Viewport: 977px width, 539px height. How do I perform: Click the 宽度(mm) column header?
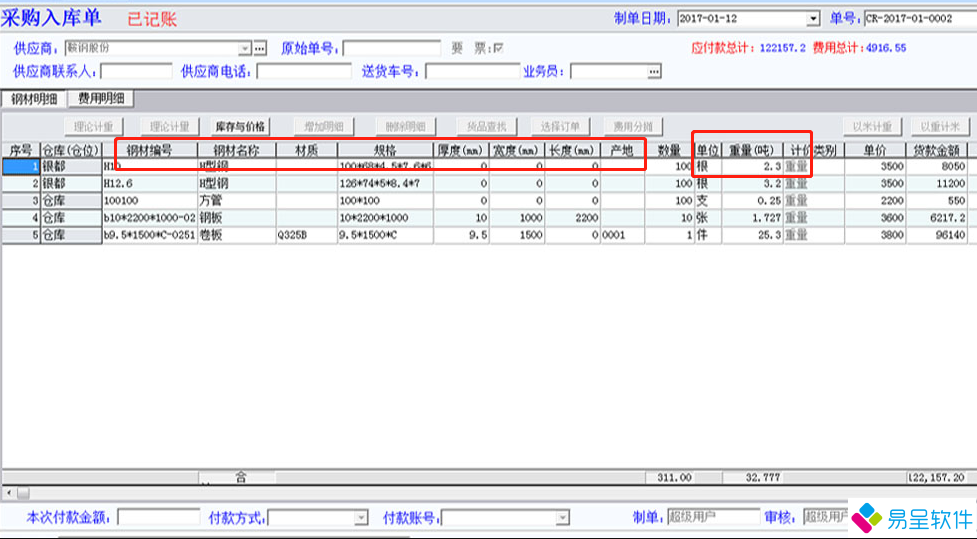click(x=517, y=150)
